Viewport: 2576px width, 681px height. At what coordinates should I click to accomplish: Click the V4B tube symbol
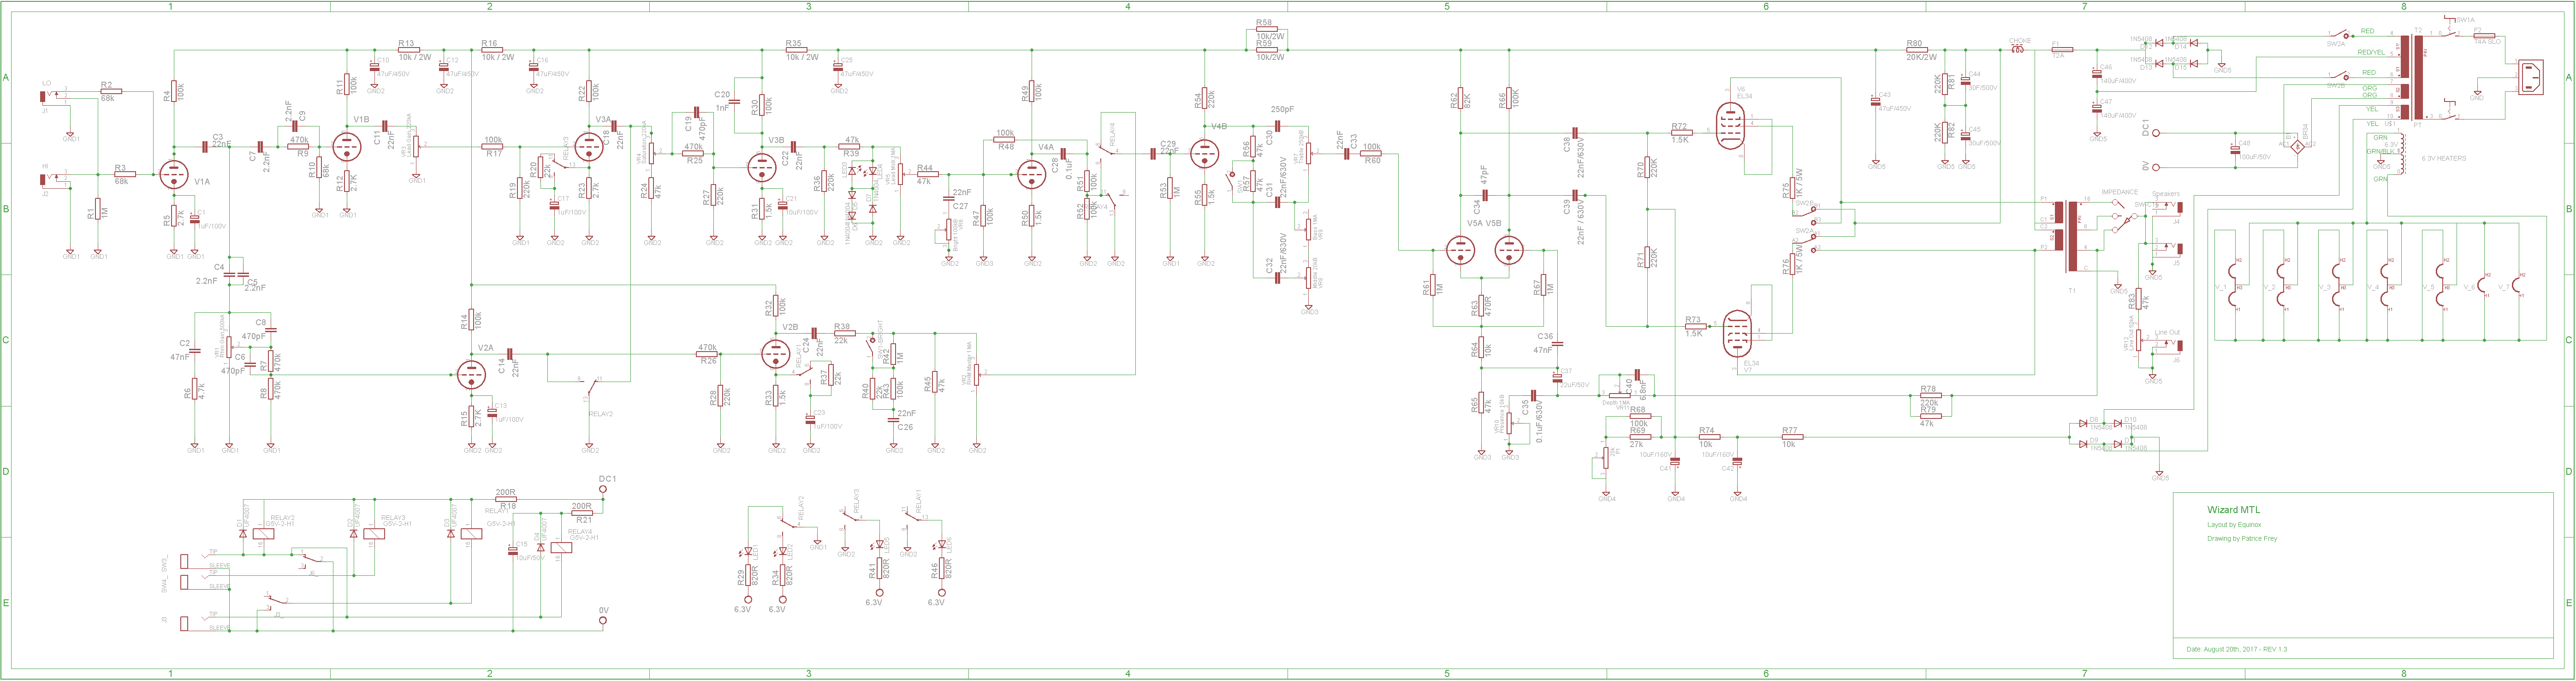pyautogui.click(x=1204, y=153)
